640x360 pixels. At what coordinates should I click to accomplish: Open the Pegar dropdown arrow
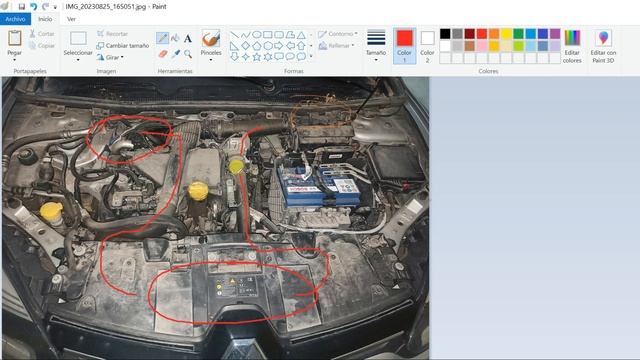click(14, 60)
